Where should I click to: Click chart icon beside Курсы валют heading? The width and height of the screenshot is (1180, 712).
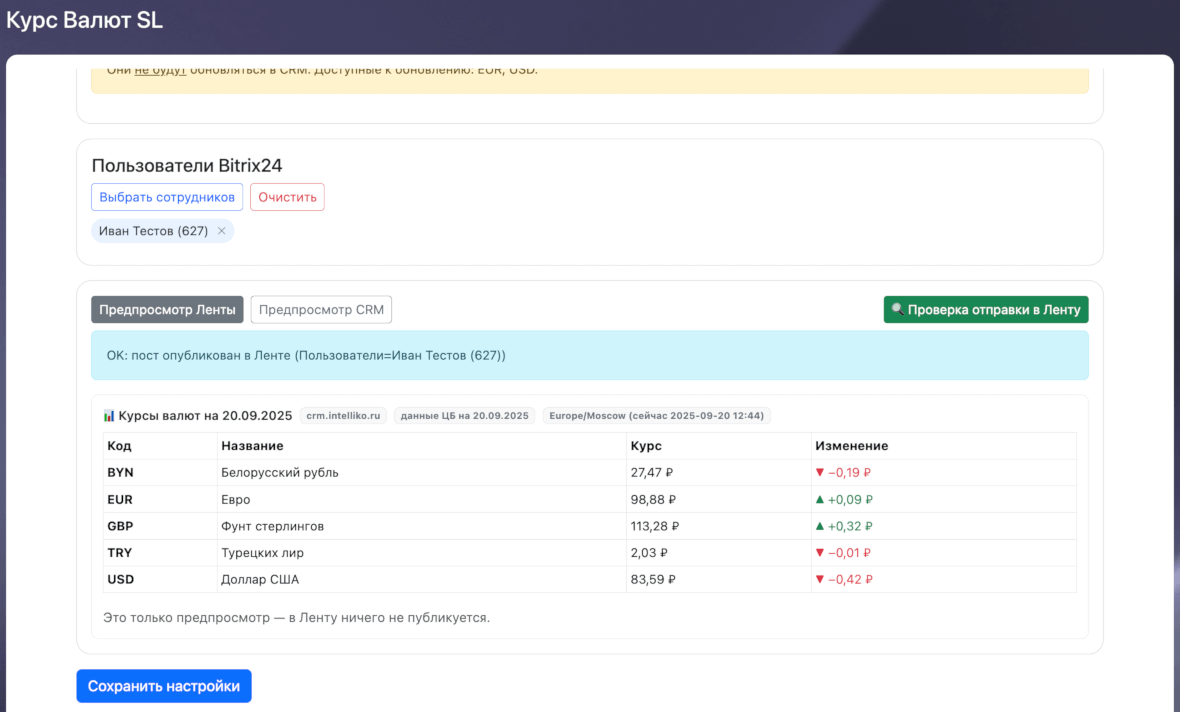pyautogui.click(x=109, y=416)
